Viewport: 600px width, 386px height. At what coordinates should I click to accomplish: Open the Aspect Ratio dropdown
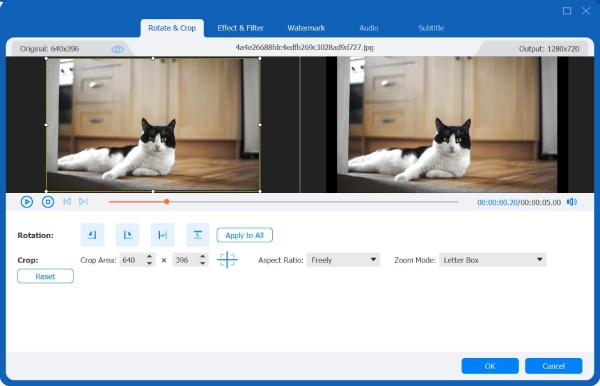point(343,260)
